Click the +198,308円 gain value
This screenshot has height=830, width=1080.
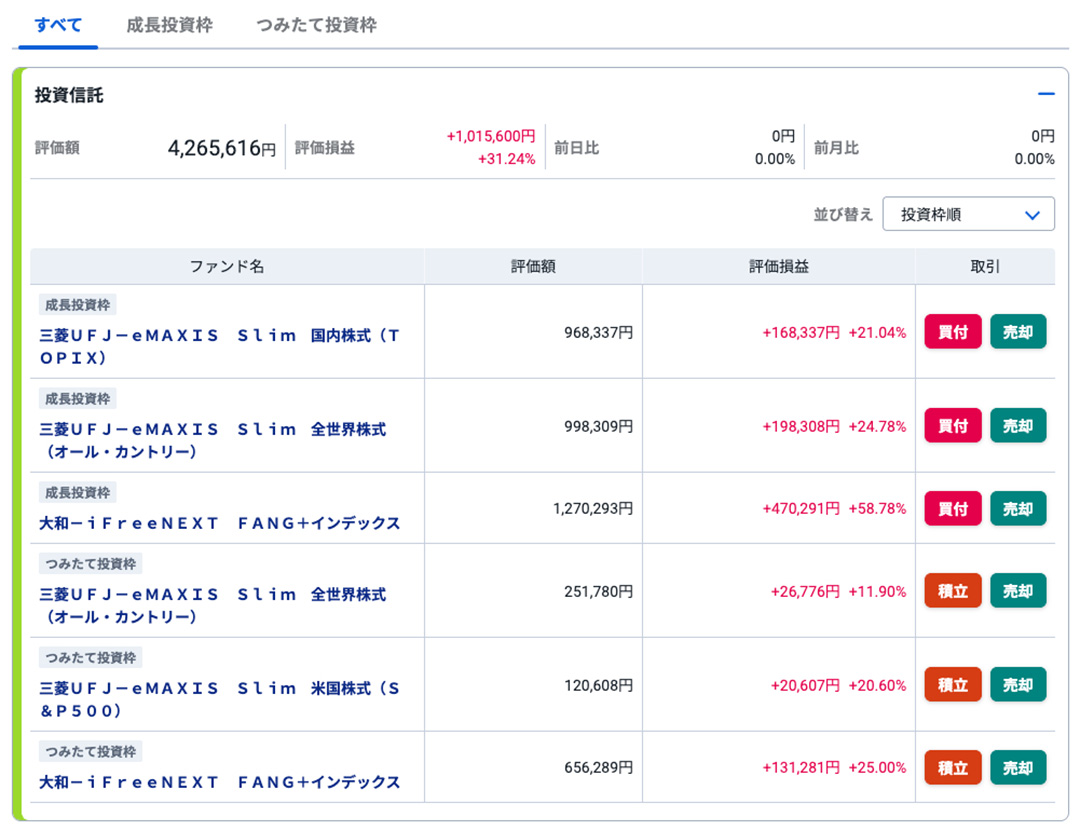(x=801, y=426)
